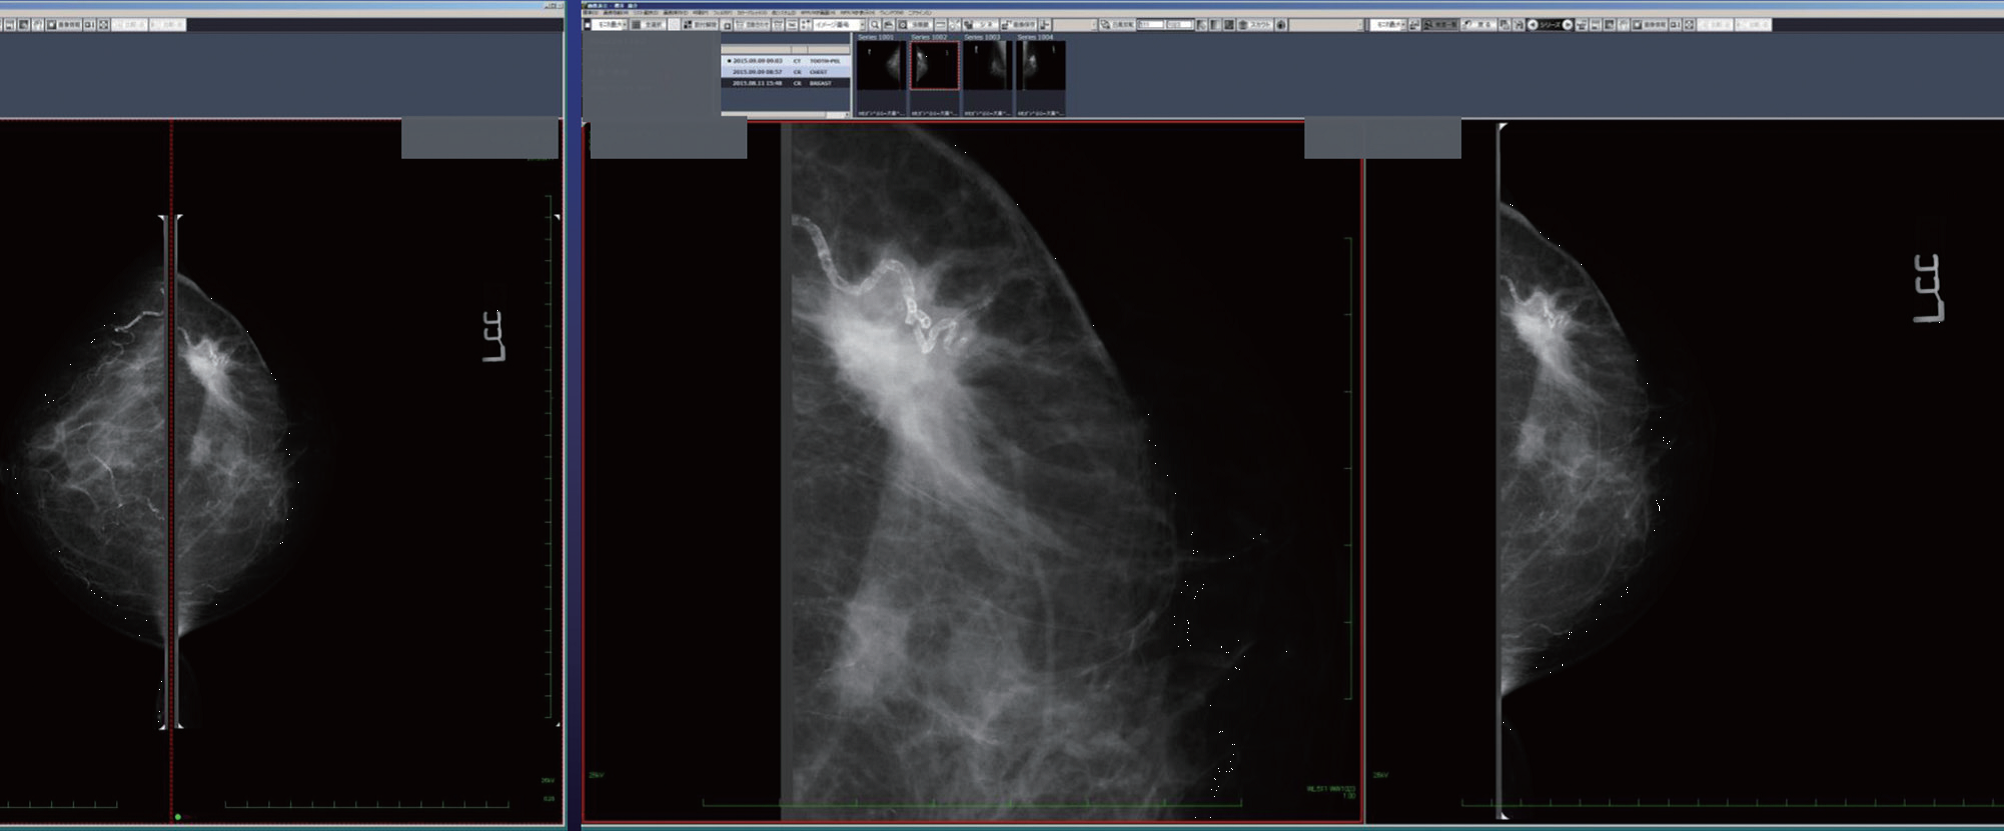Click the first numeric input field in toolbar
Viewport: 2004px width, 831px height.
[x=1150, y=25]
